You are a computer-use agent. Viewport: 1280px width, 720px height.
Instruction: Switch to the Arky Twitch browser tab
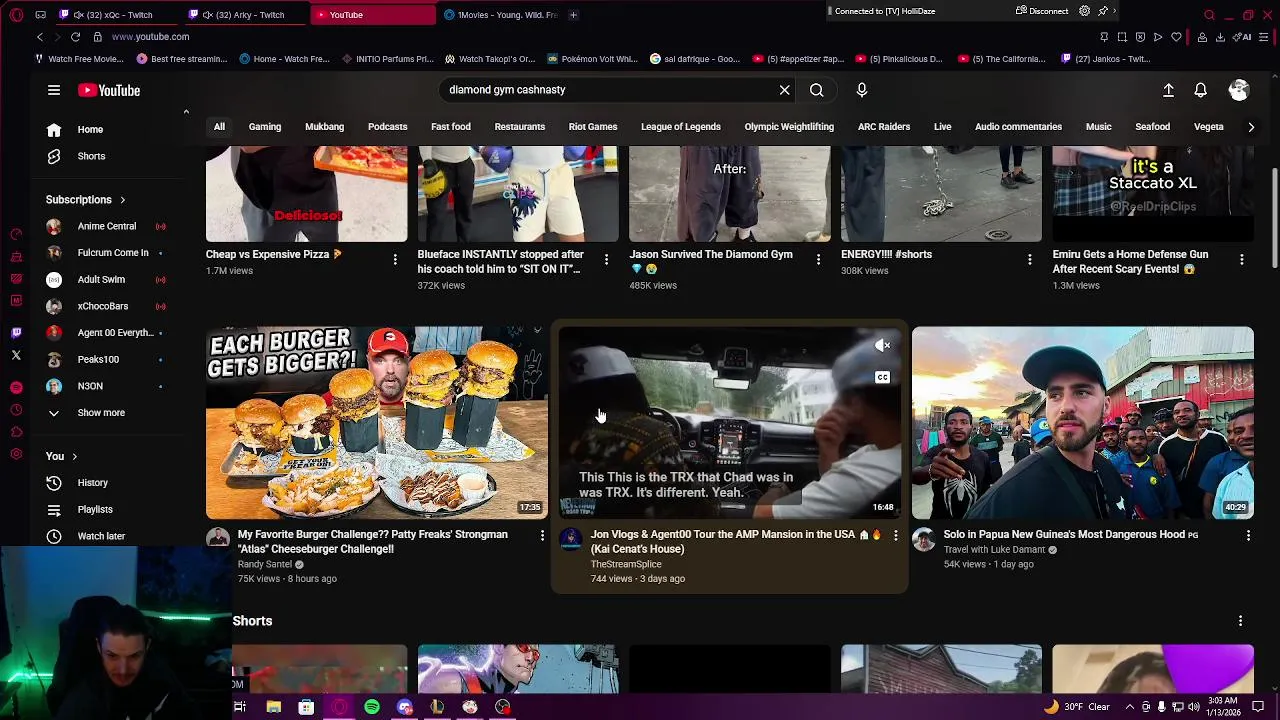(243, 15)
